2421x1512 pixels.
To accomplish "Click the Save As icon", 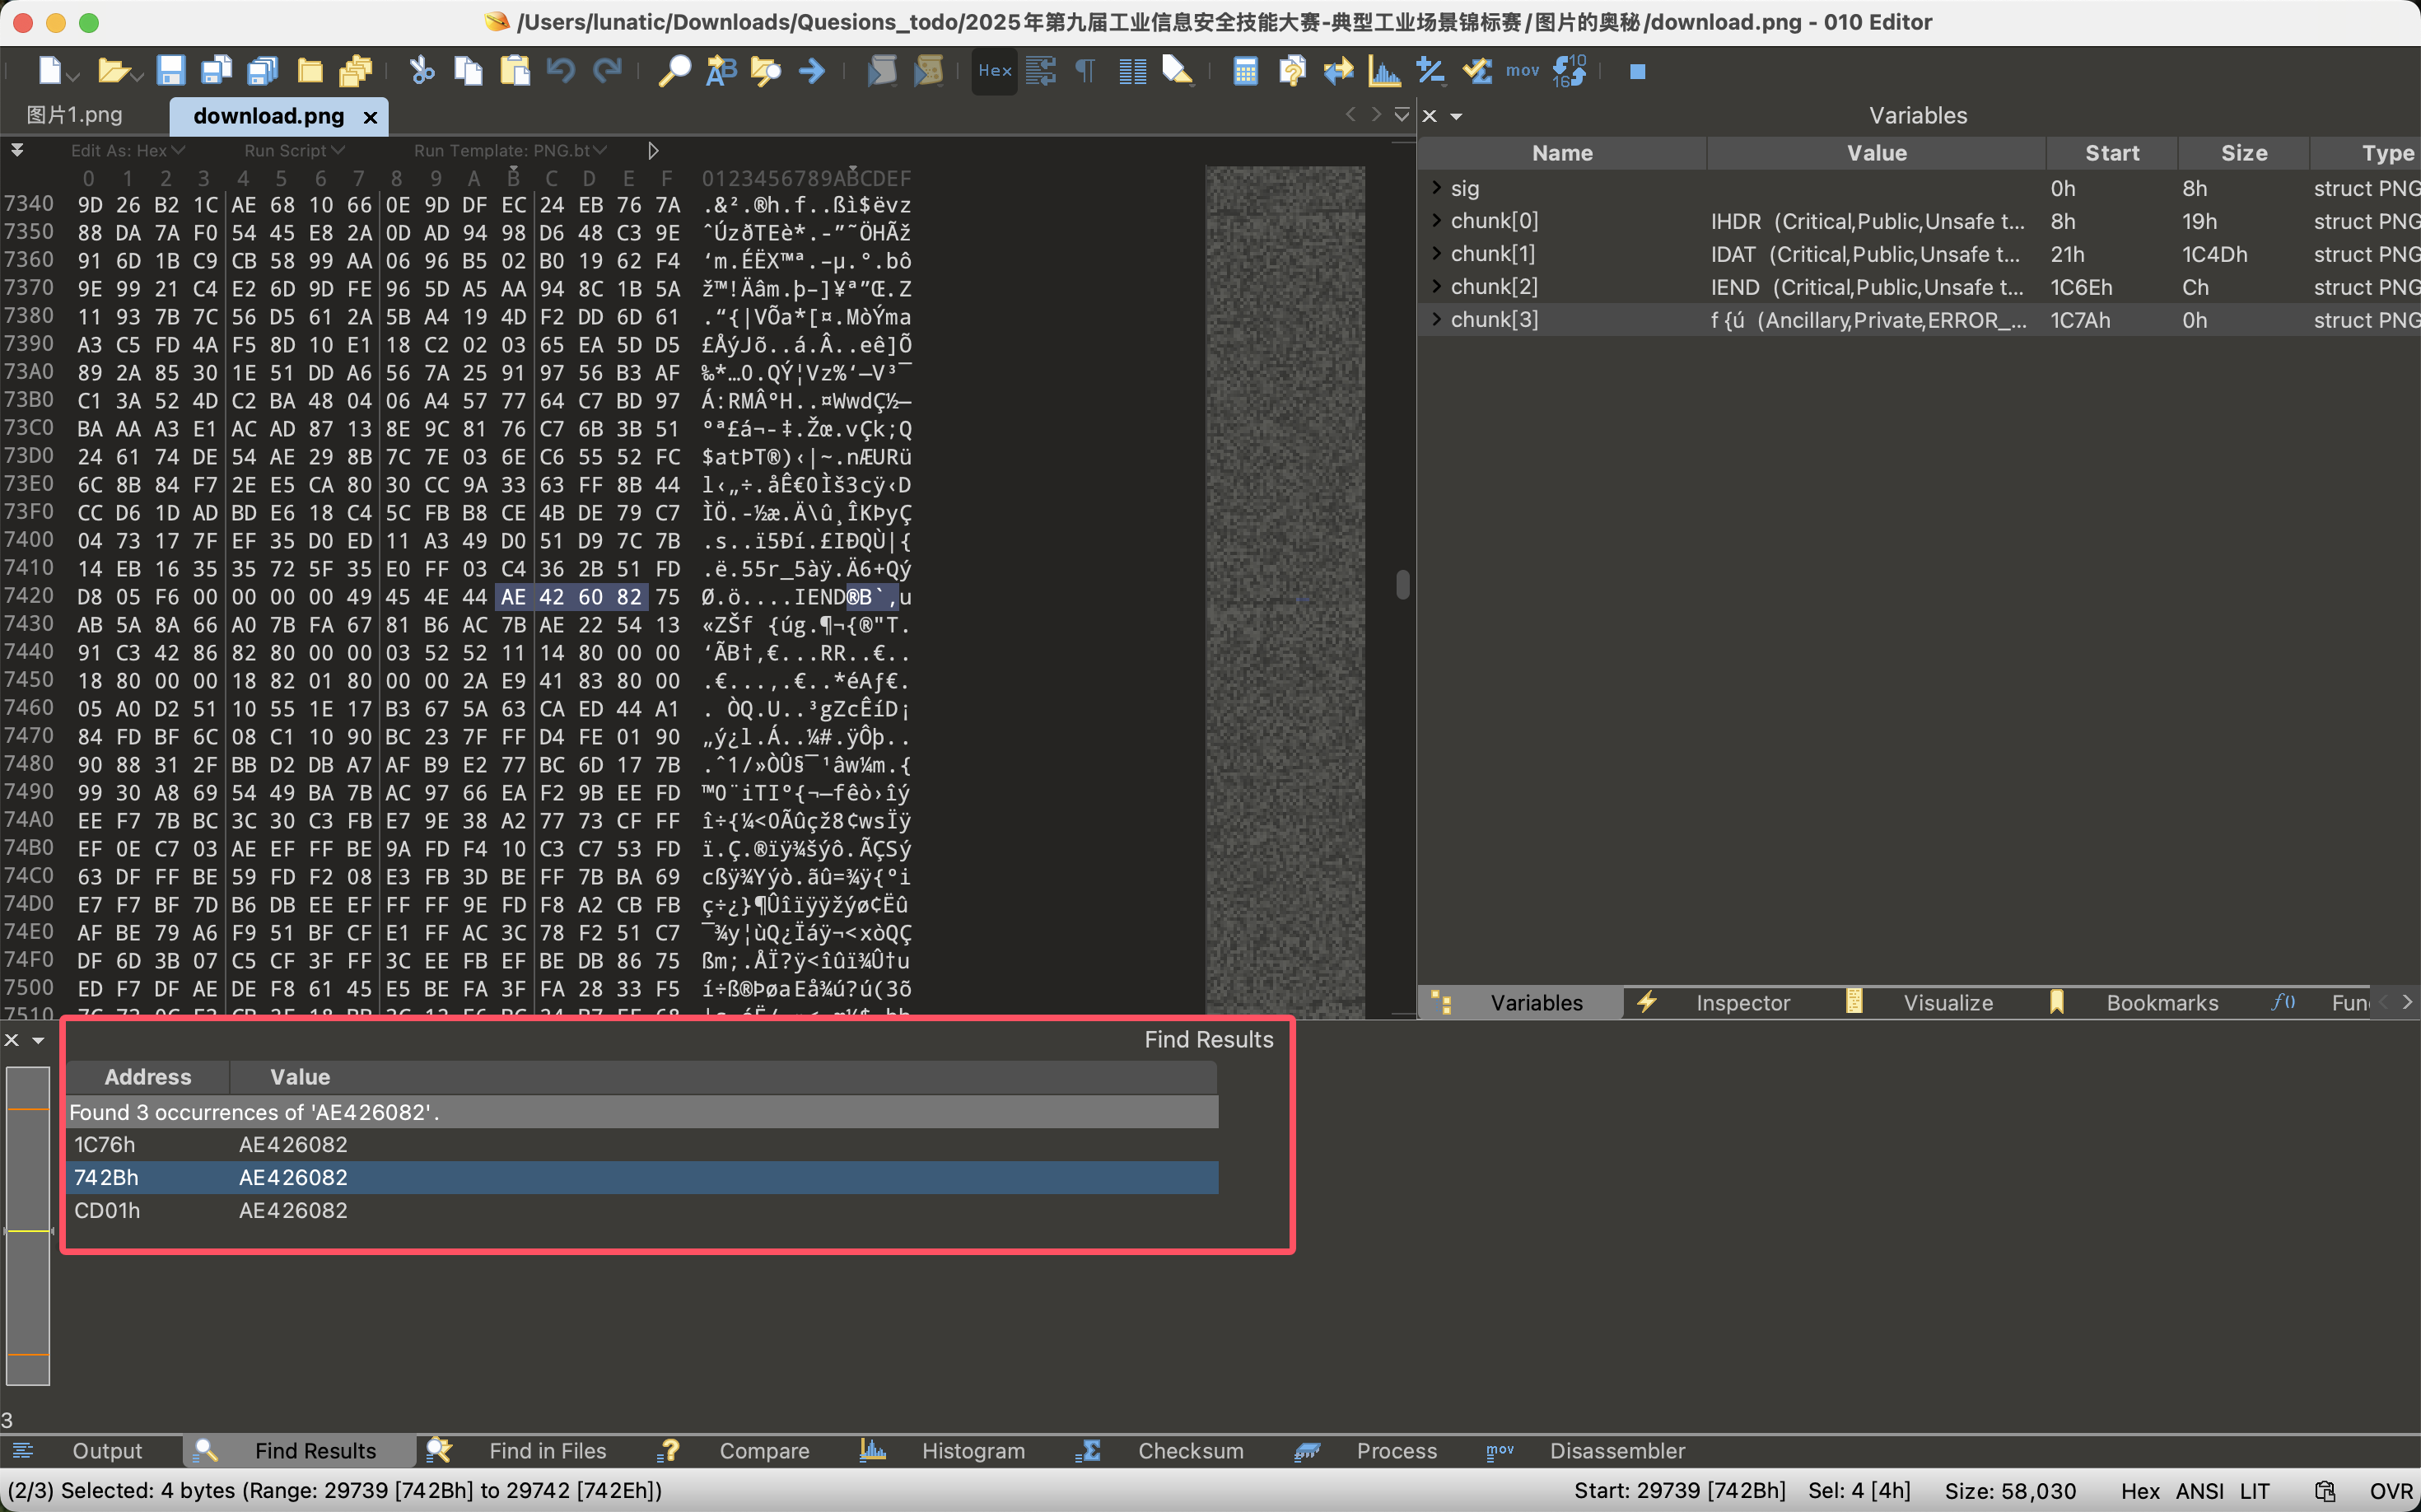I will pyautogui.click(x=216, y=70).
